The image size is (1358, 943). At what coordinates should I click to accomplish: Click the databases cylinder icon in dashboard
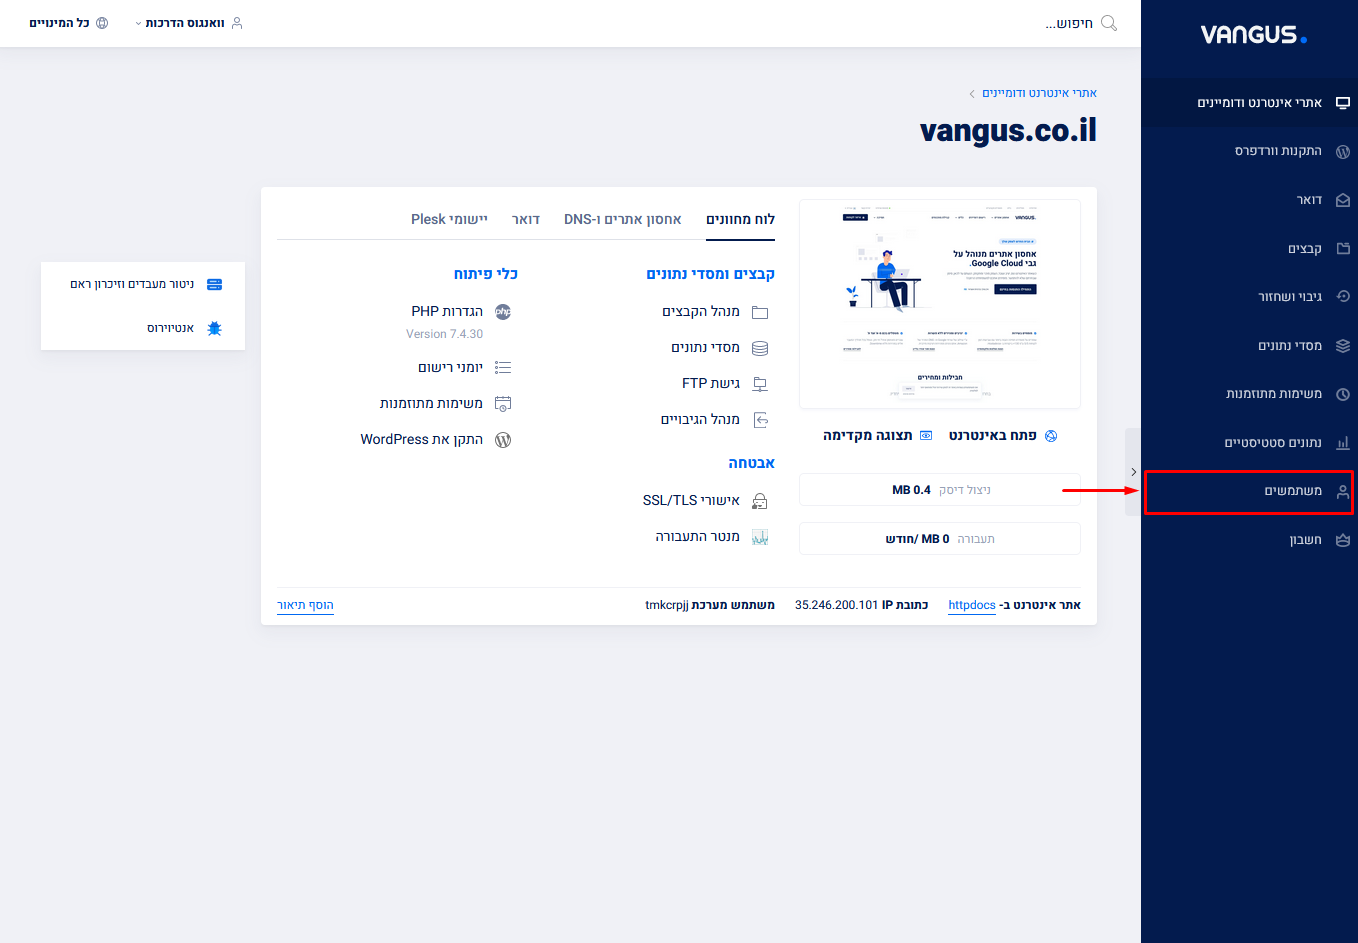(x=760, y=348)
